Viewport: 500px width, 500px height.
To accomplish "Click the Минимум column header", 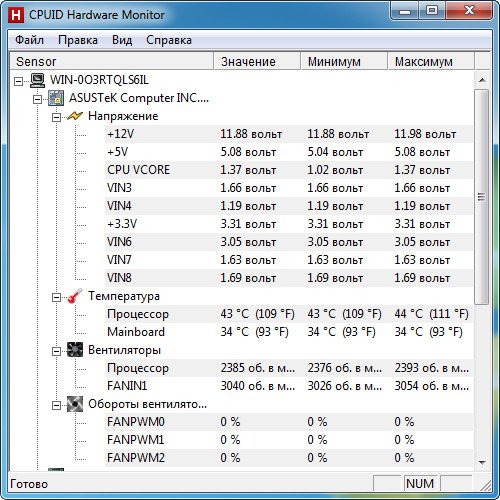I will 344,61.
